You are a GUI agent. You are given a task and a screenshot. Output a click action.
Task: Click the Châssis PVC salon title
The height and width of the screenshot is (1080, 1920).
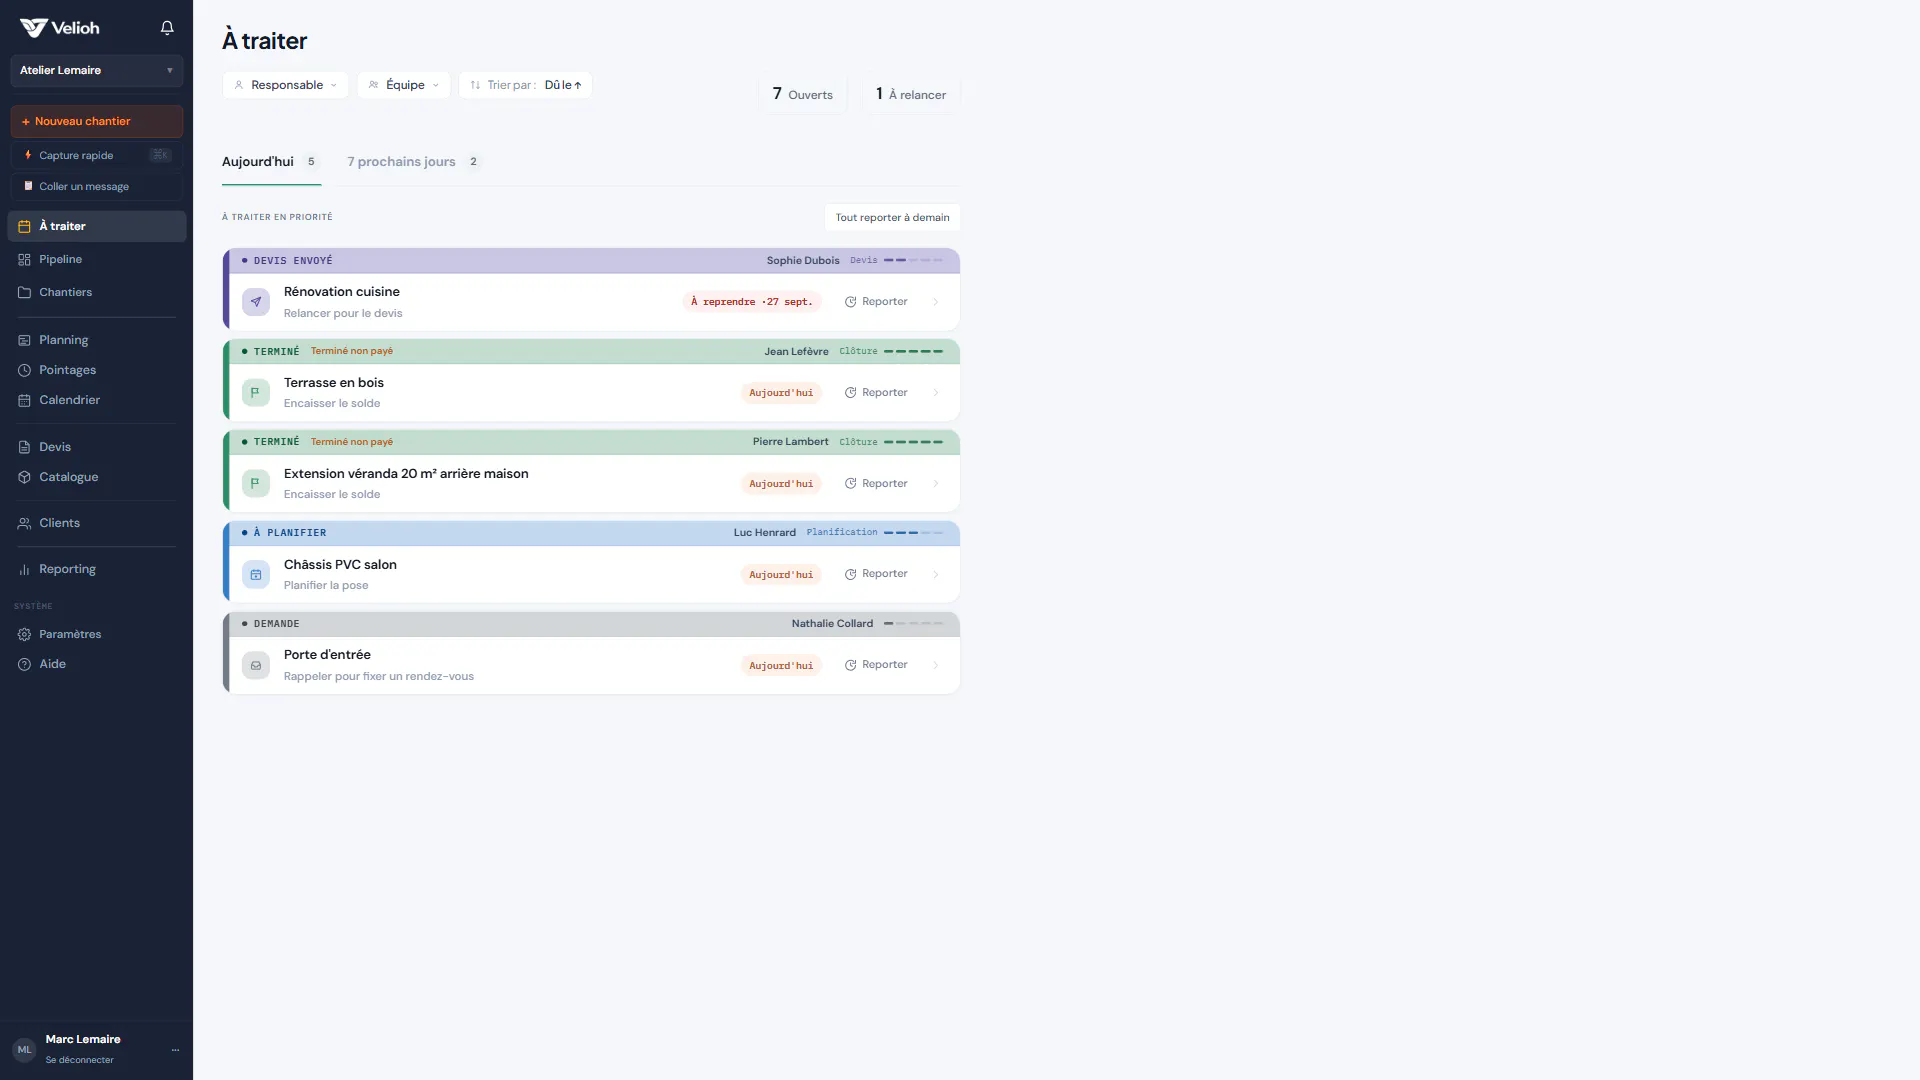pyautogui.click(x=340, y=565)
